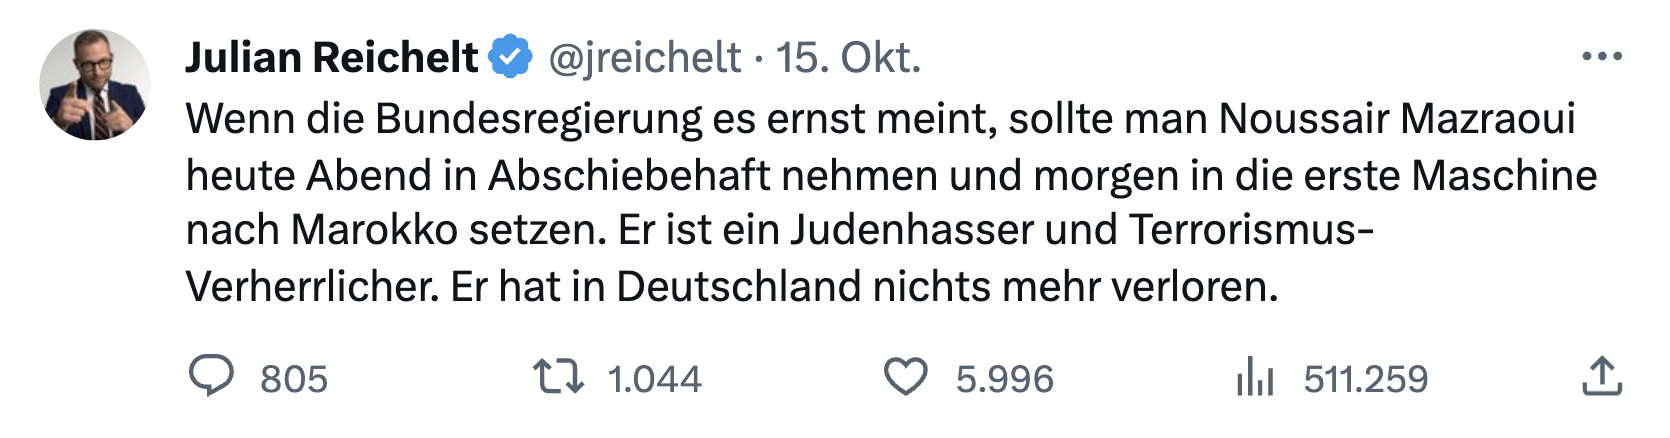The height and width of the screenshot is (438, 1670).
Task: Click the word "Abschiebehaft" in the tweet
Action: point(629,175)
